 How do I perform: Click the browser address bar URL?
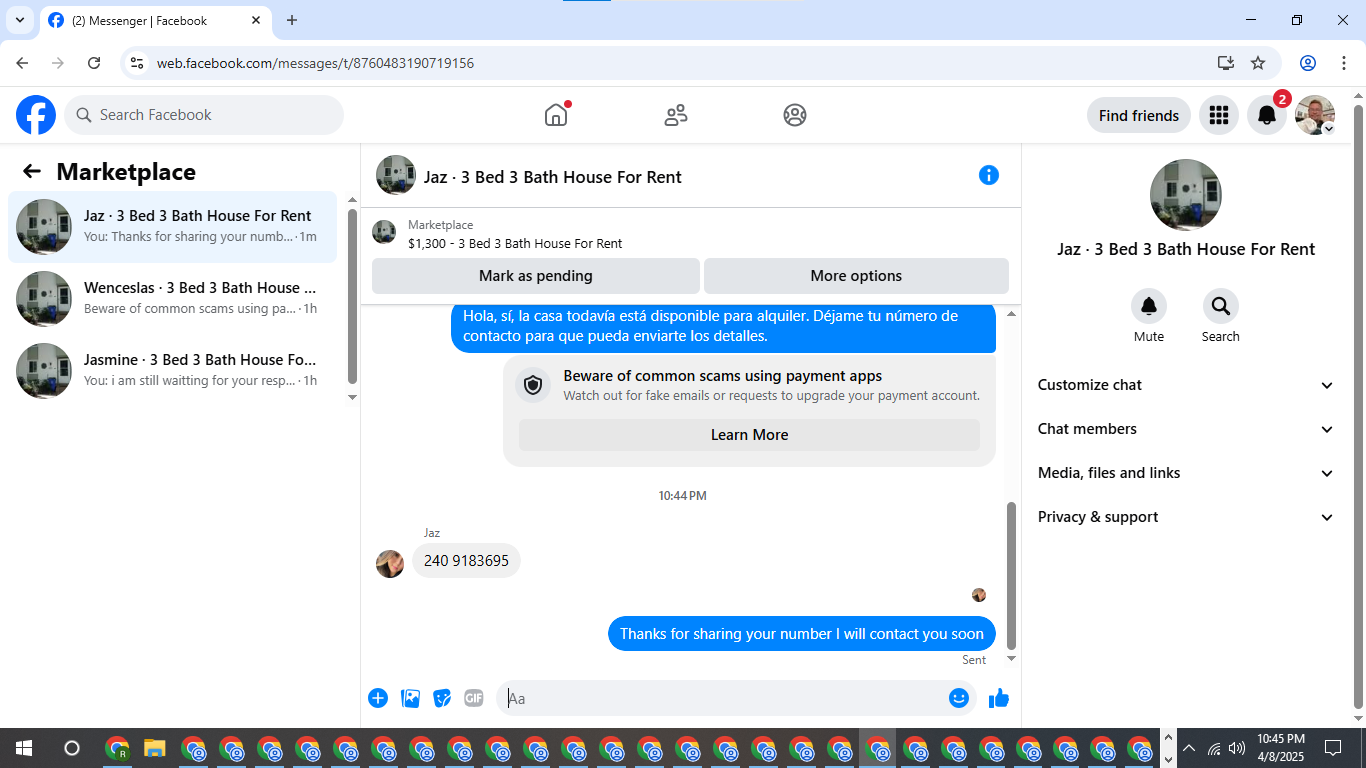(x=315, y=63)
